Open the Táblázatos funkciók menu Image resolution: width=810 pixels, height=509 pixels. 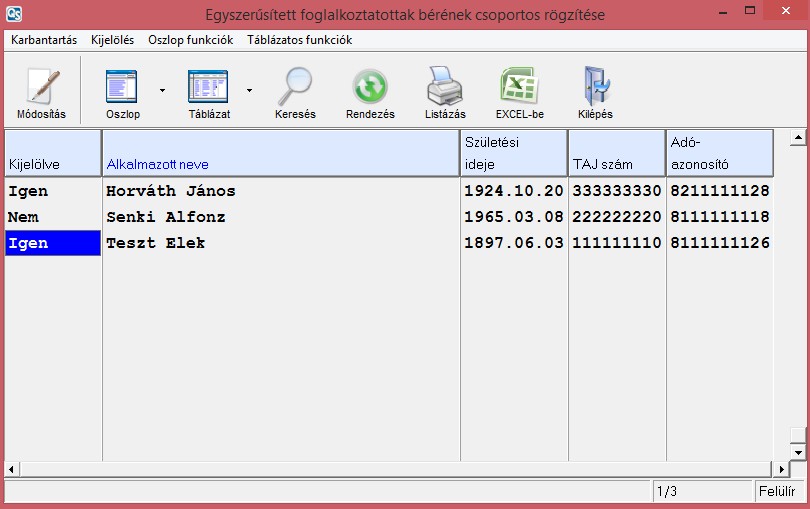[x=299, y=40]
